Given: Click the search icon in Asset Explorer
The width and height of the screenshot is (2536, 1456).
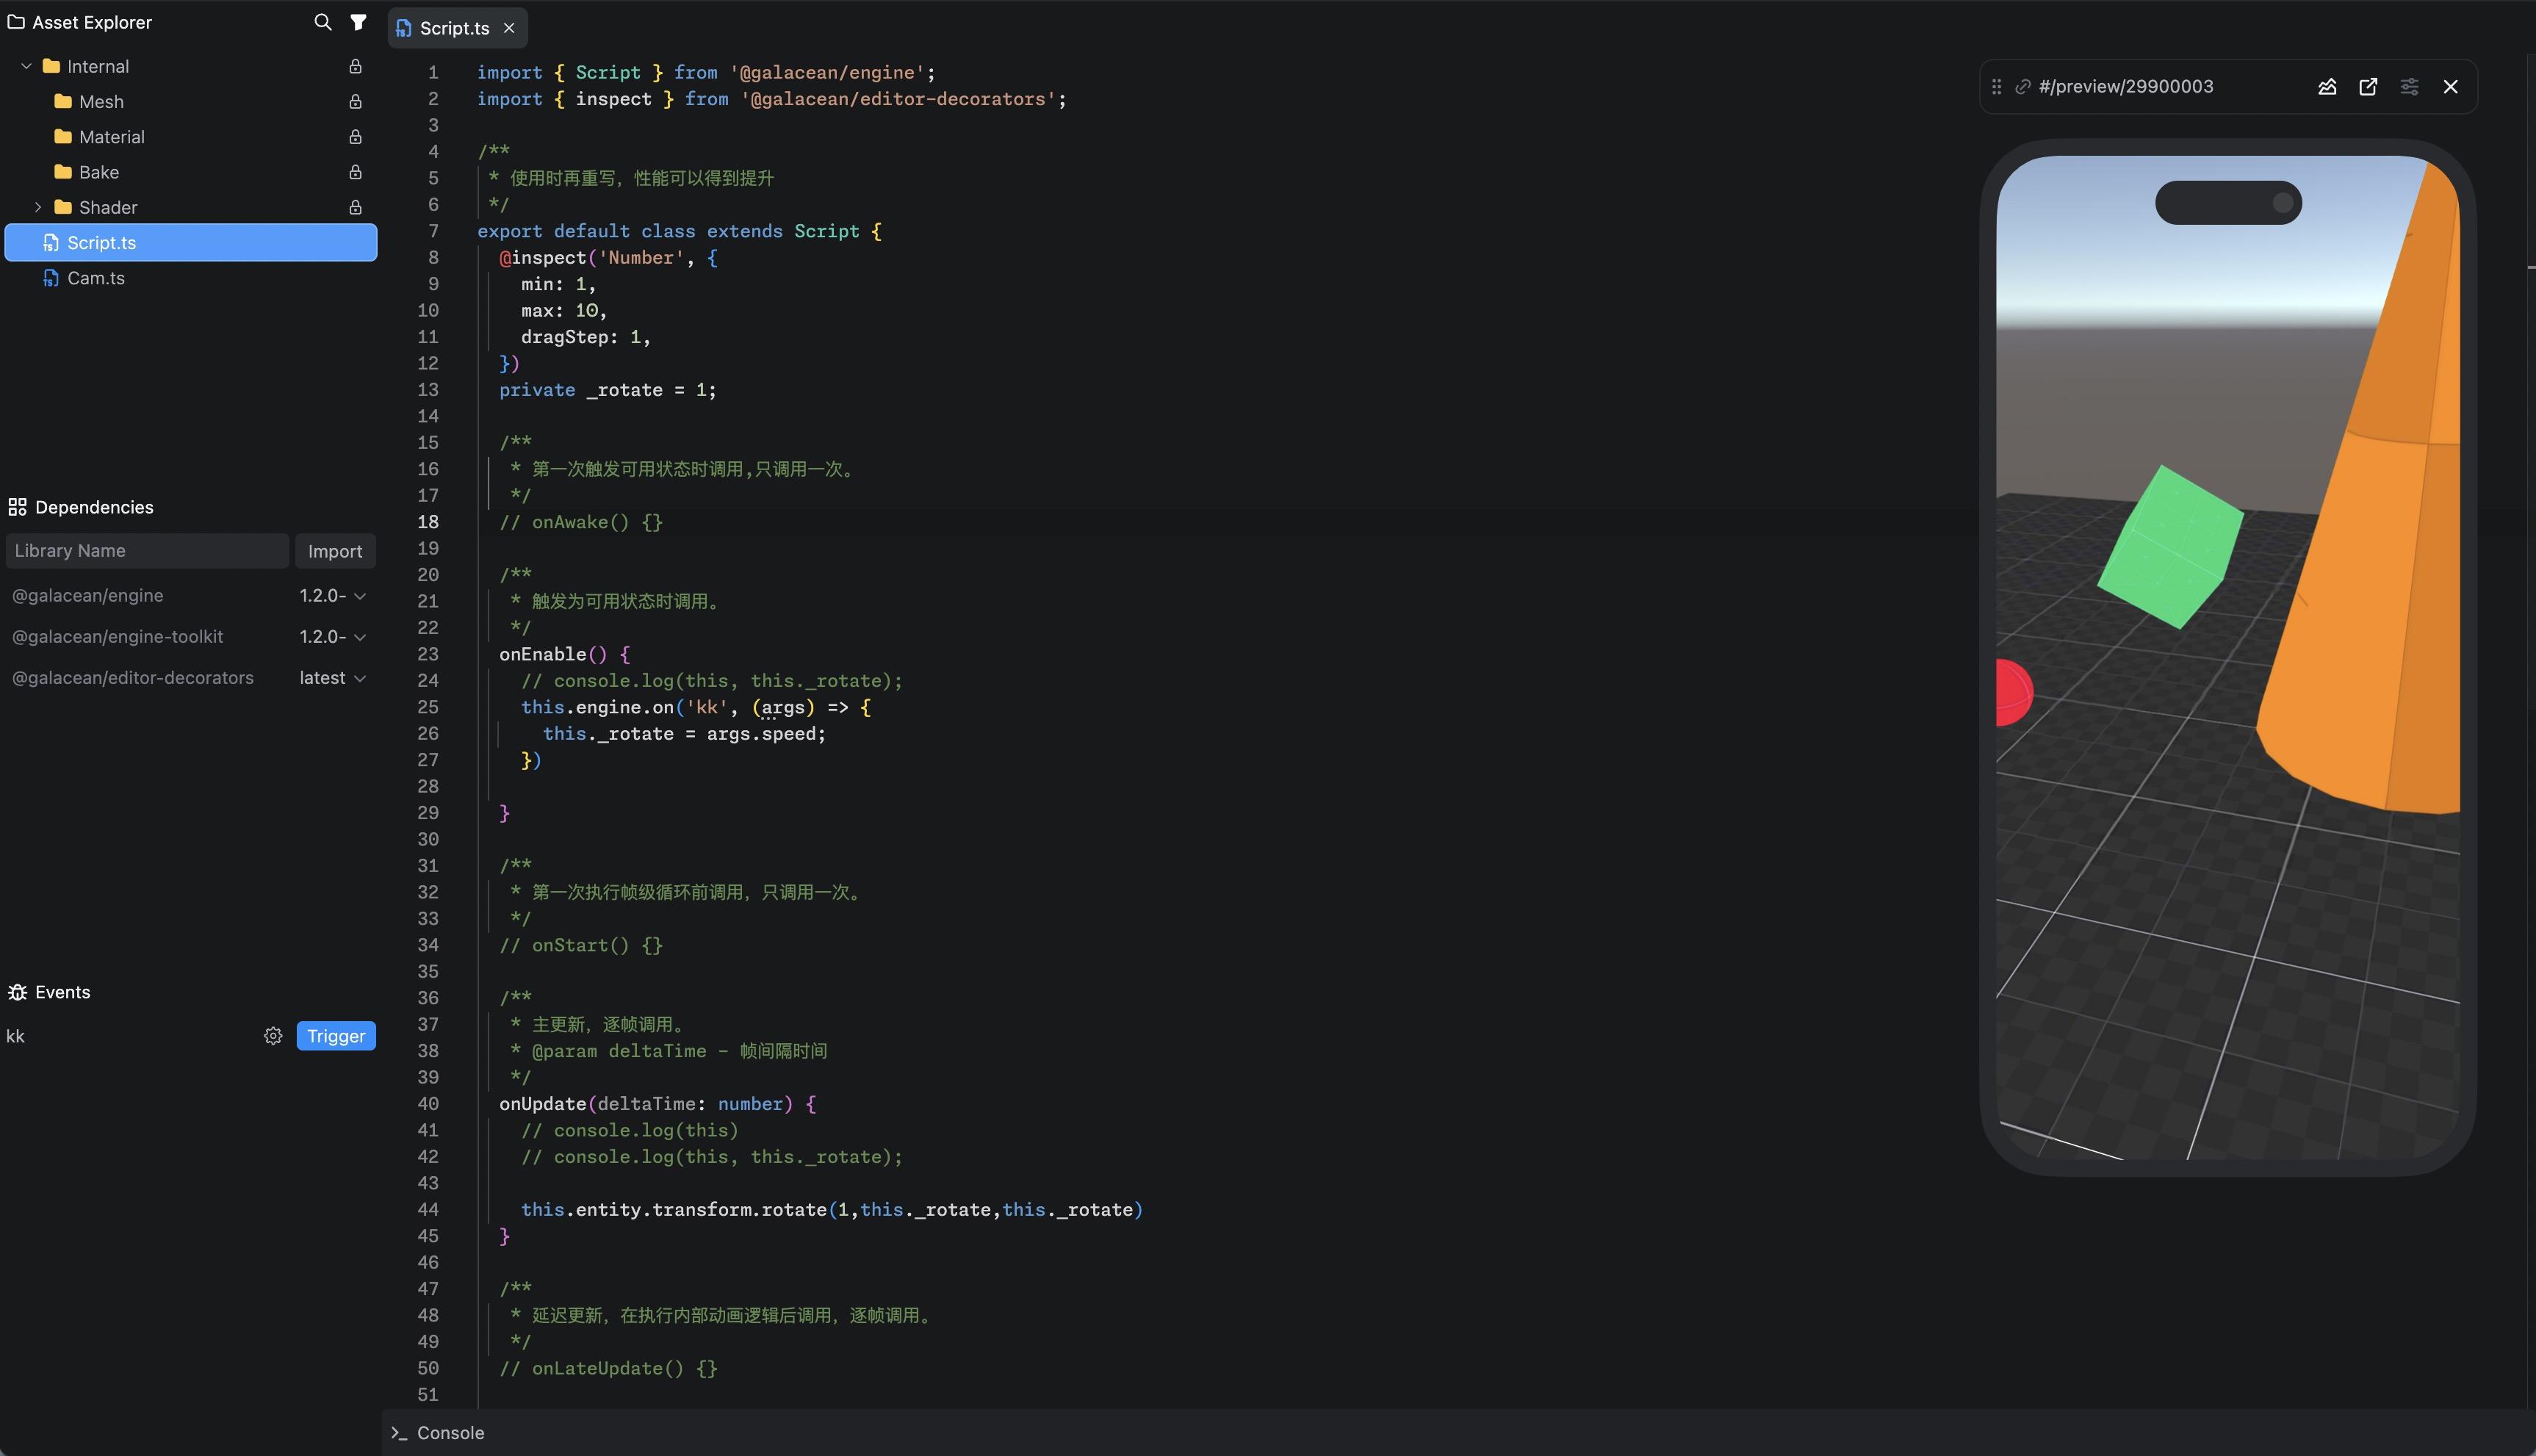Looking at the screenshot, I should (322, 22).
